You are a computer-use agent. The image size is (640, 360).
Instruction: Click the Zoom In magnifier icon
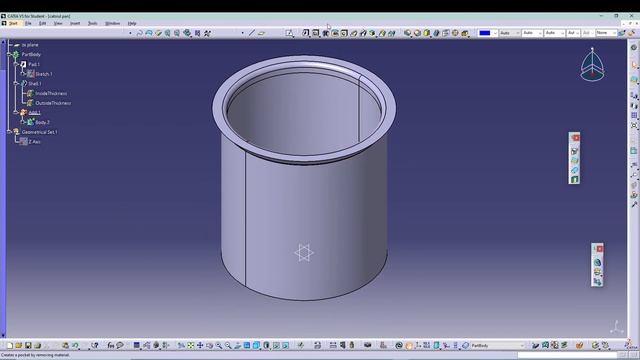pos(219,346)
